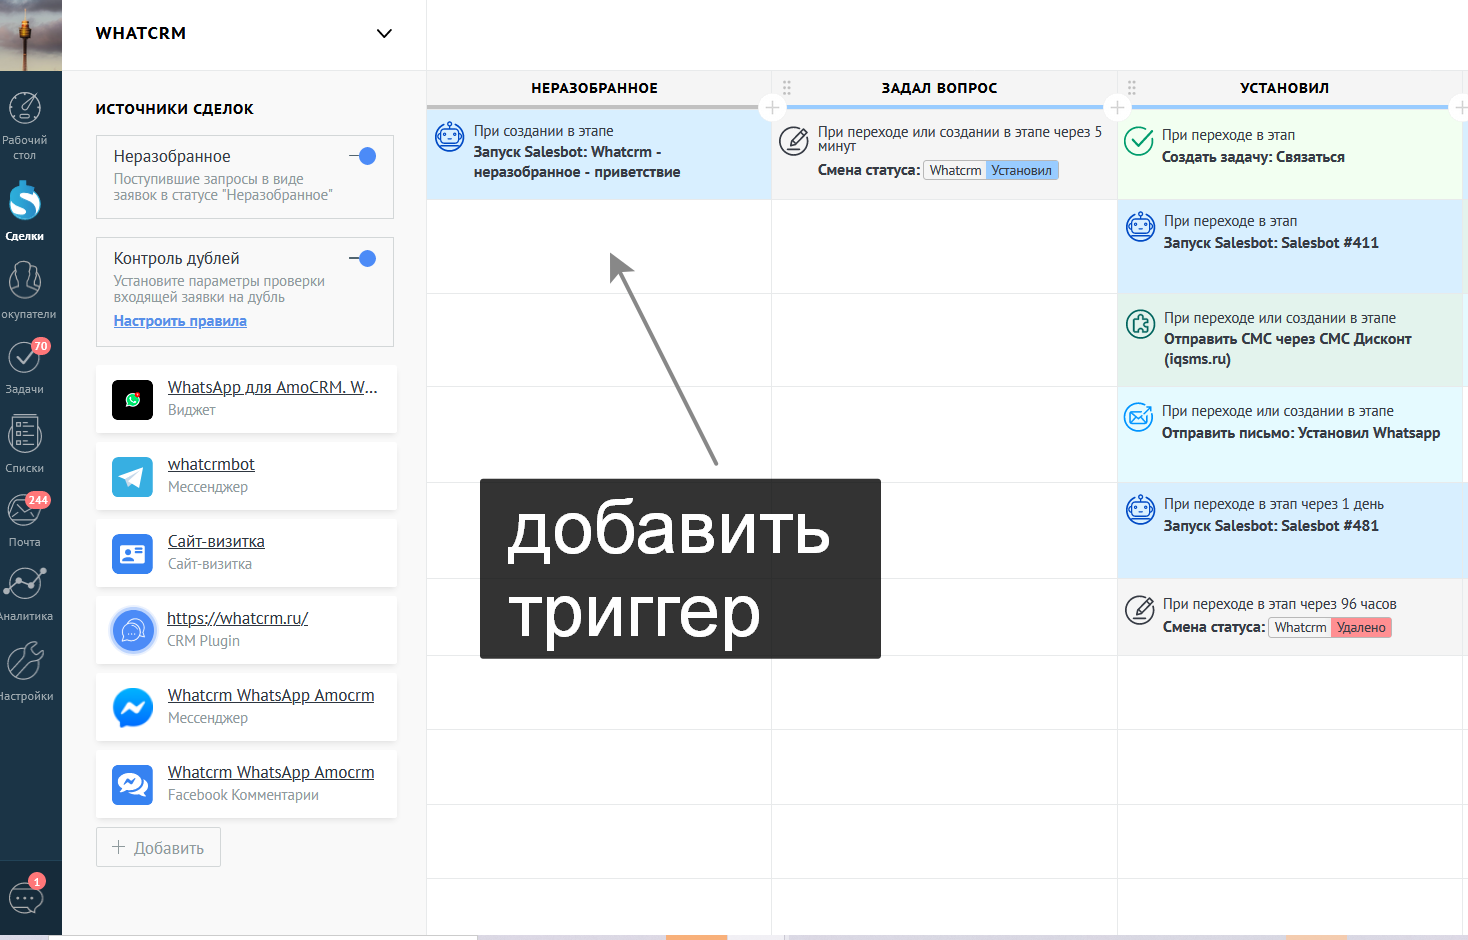Click the Salesbot #481 robot icon

coord(1140,510)
